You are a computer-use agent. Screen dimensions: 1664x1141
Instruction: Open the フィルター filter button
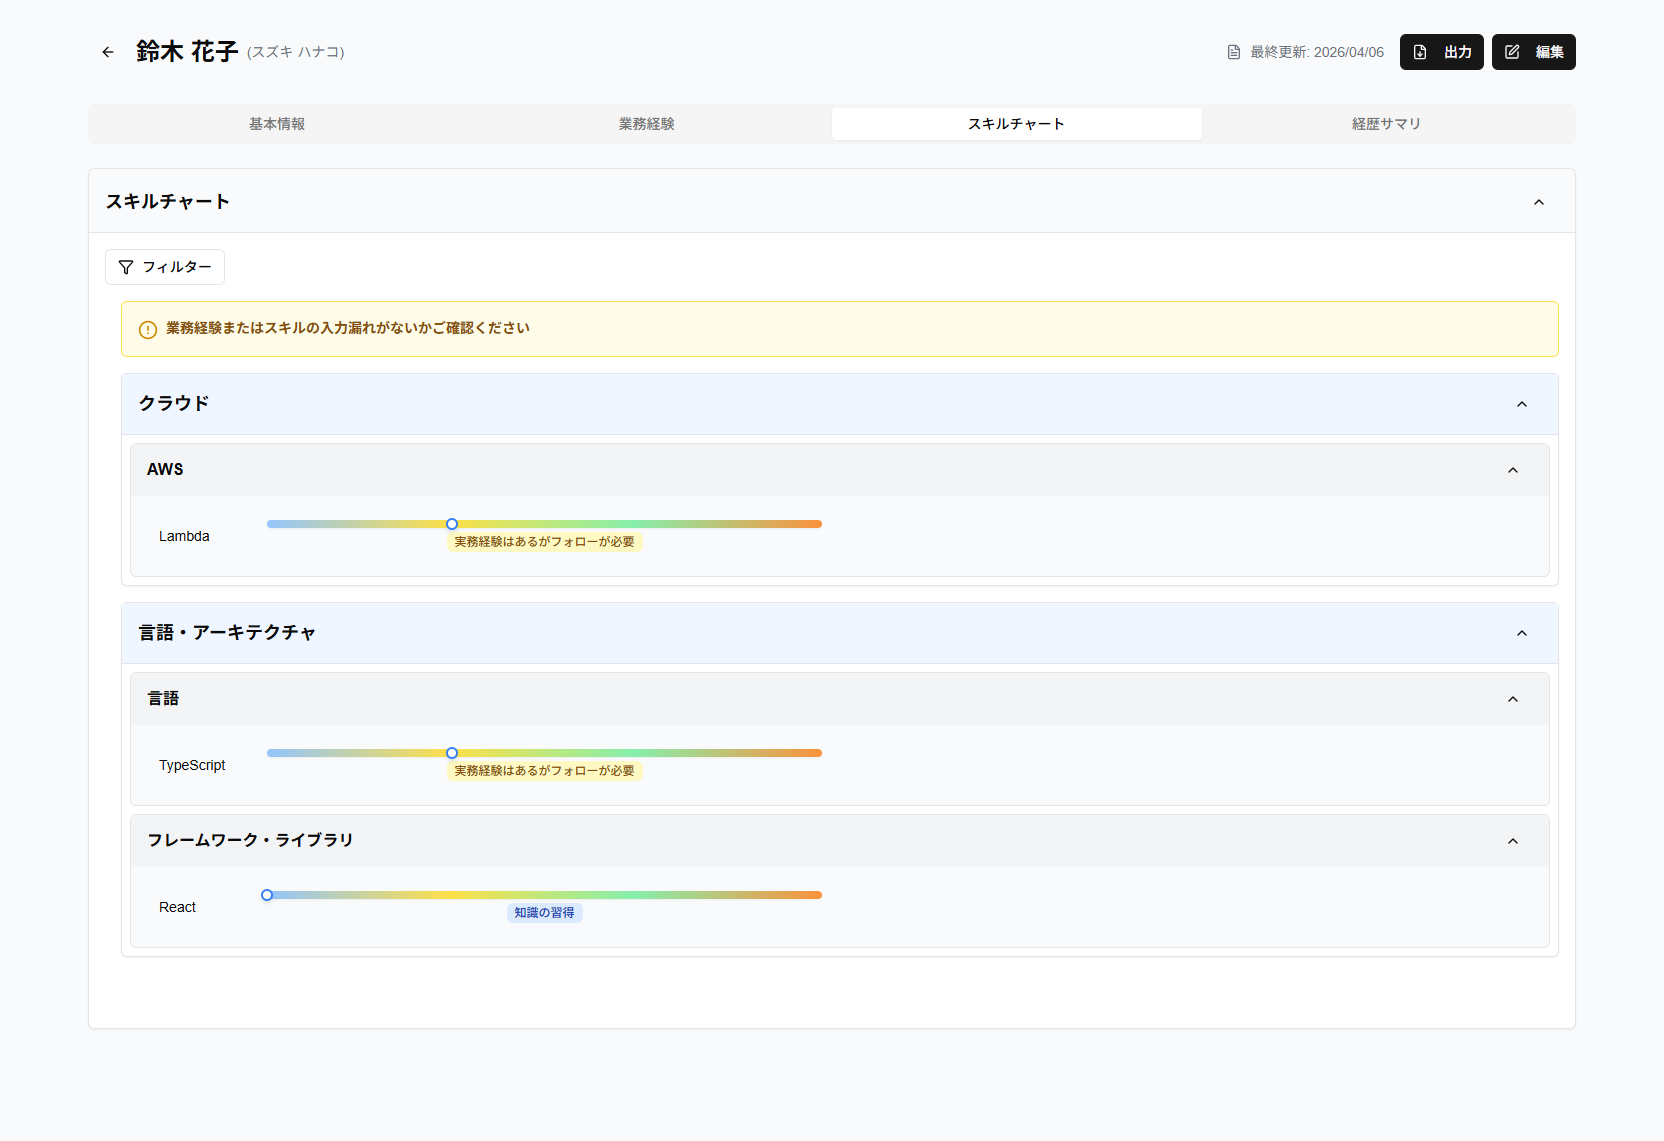click(165, 267)
